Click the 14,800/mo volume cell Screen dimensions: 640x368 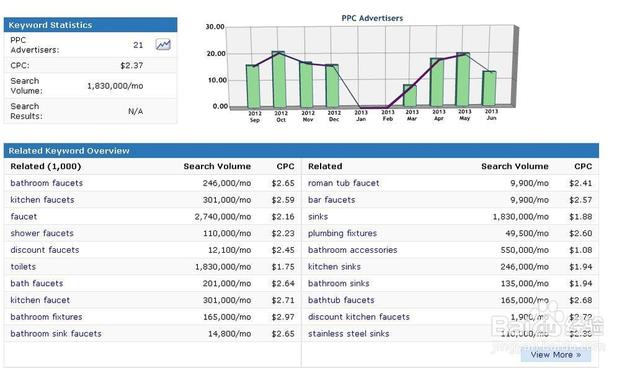229,334
